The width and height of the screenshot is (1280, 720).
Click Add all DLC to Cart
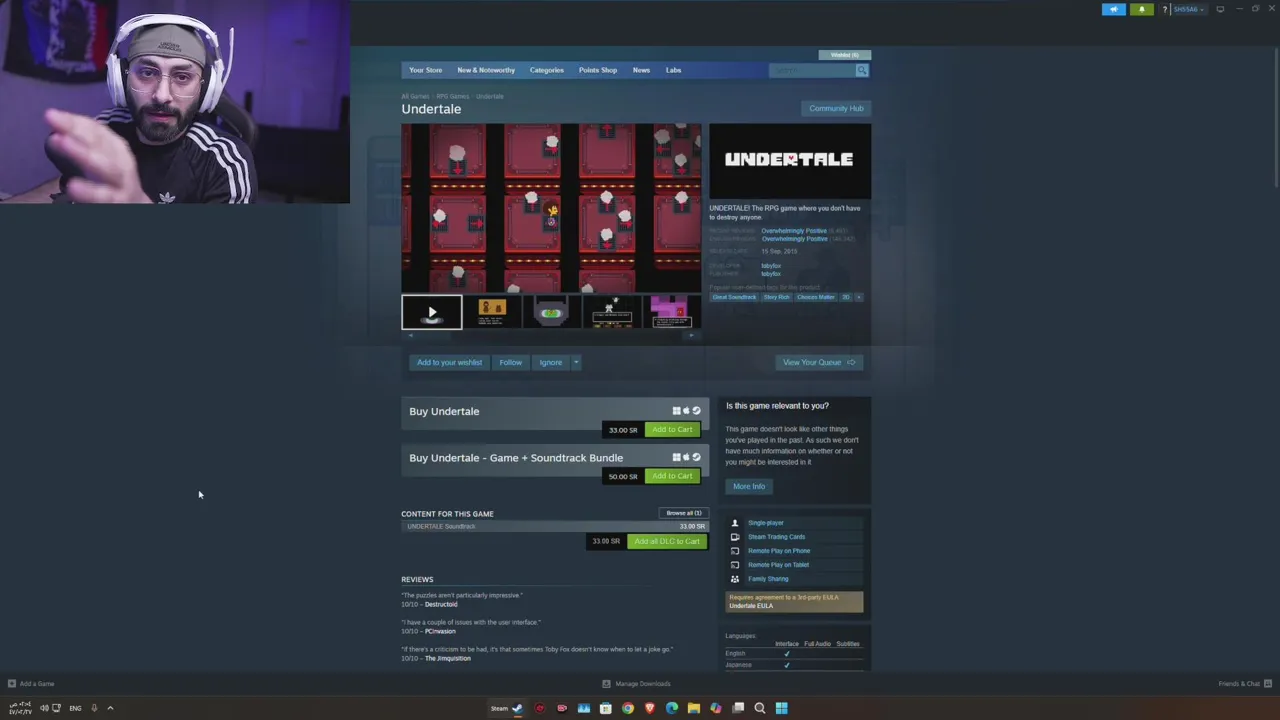pos(667,541)
